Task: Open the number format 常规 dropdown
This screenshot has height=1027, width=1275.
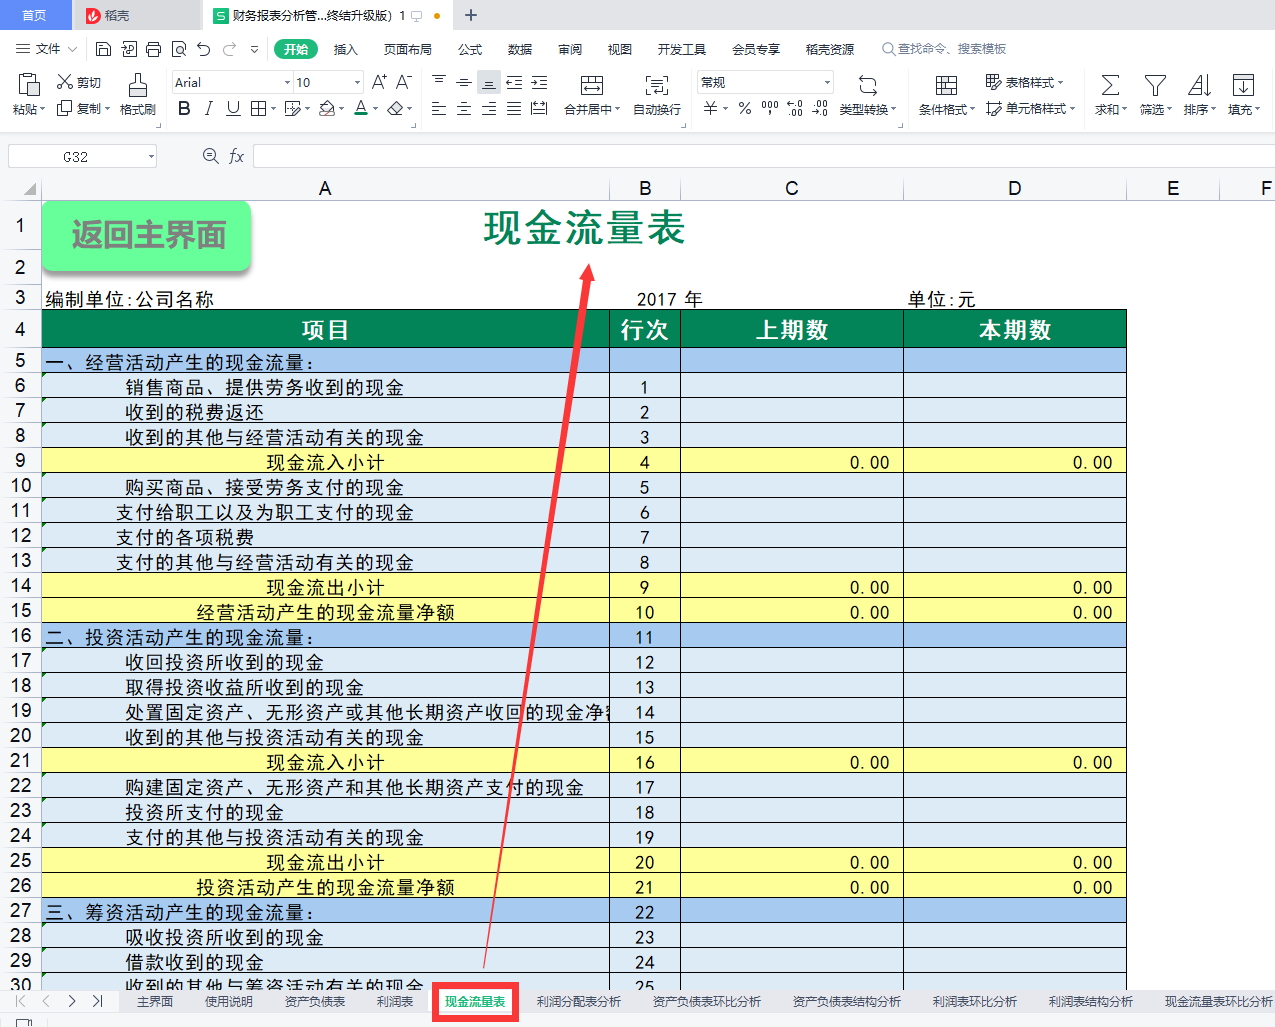Action: (827, 83)
